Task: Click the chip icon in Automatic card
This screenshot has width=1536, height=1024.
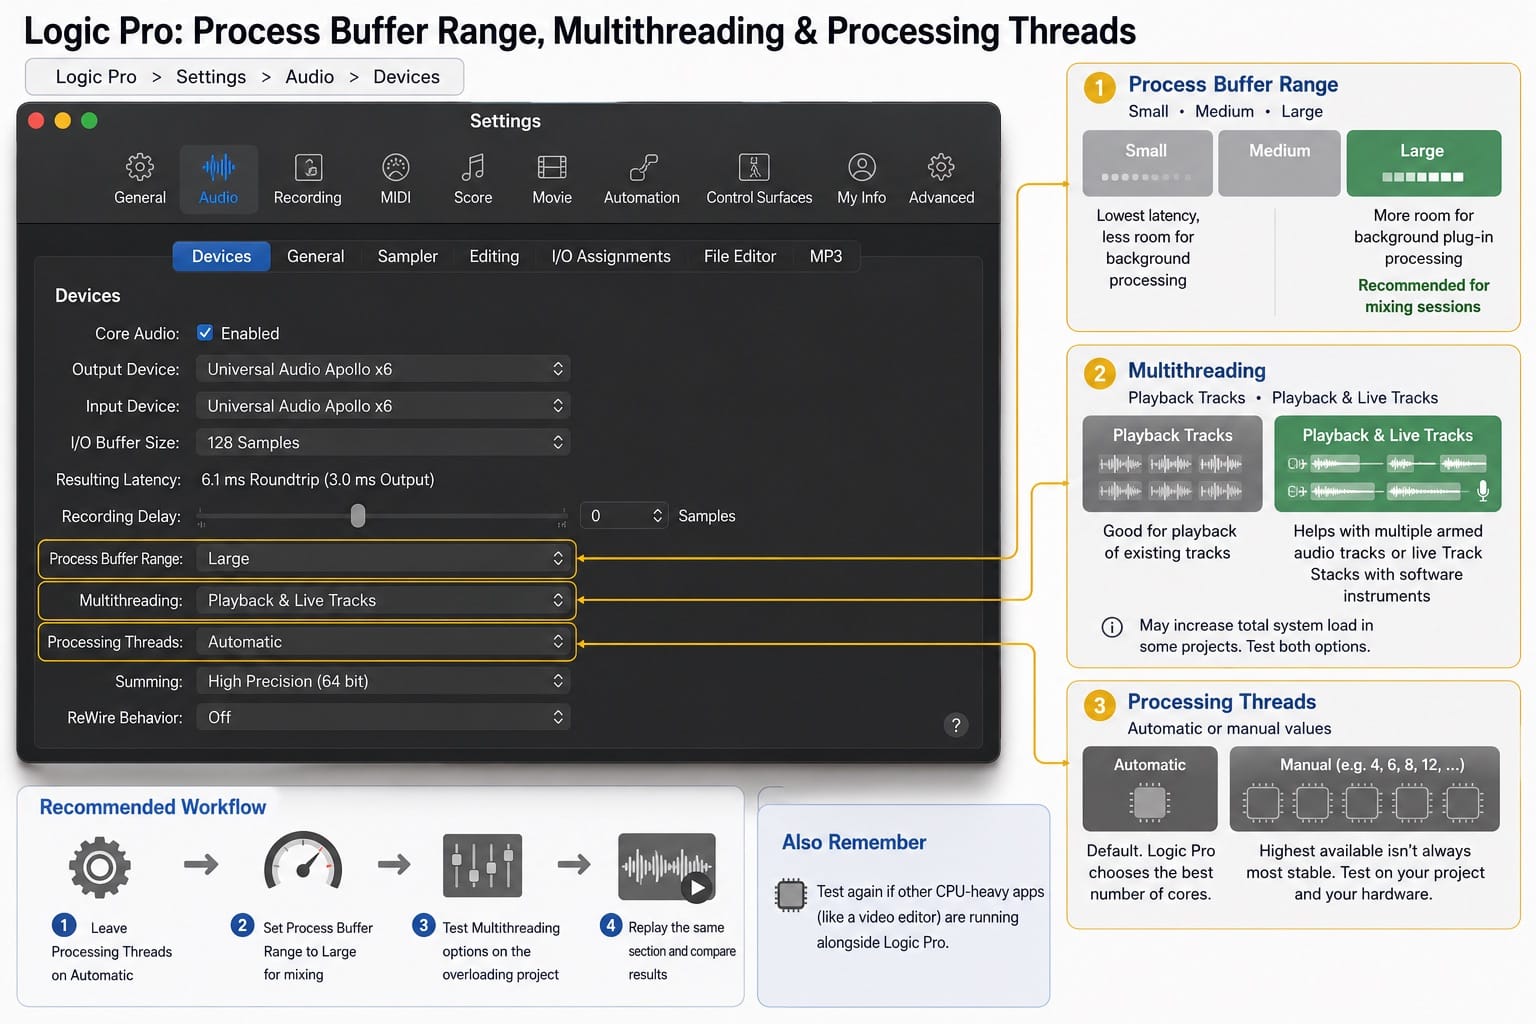Action: 1150,802
